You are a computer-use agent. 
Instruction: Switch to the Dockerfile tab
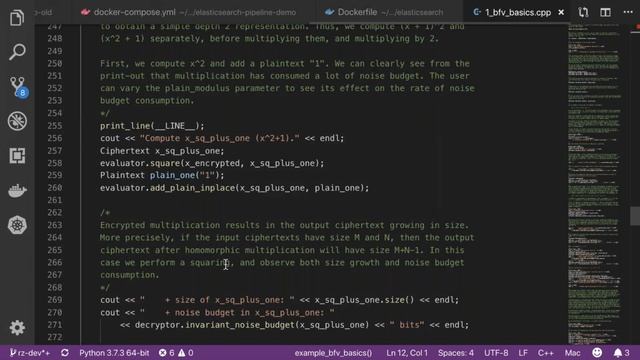384,12
